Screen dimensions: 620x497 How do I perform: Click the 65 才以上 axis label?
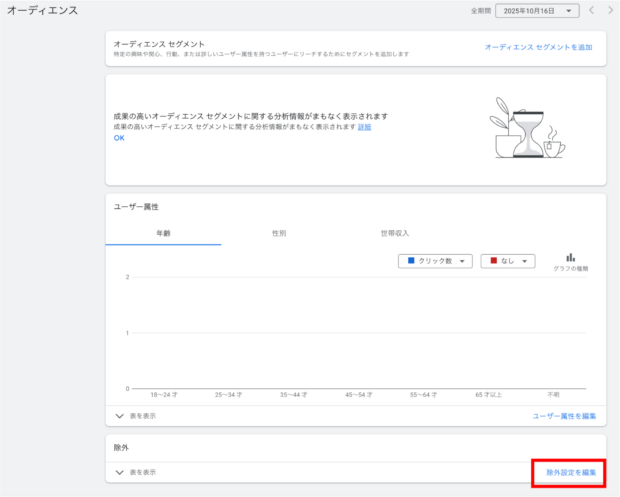coord(488,395)
